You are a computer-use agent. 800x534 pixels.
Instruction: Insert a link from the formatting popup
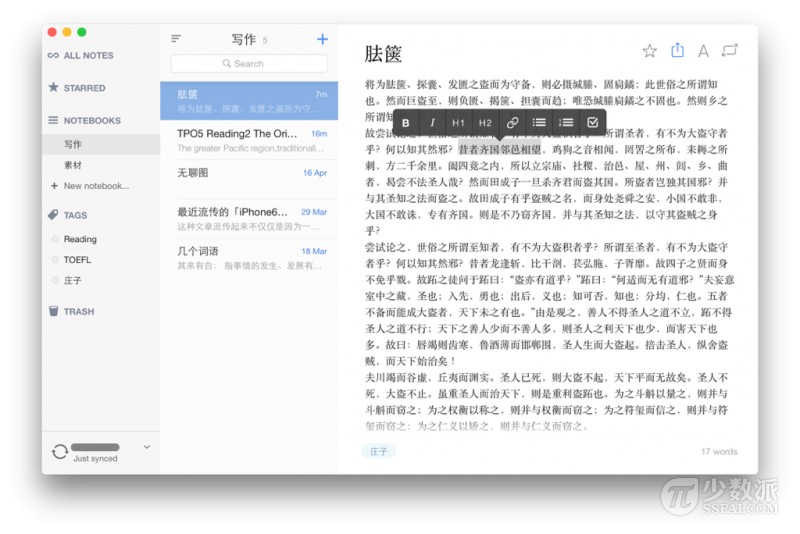pos(512,123)
